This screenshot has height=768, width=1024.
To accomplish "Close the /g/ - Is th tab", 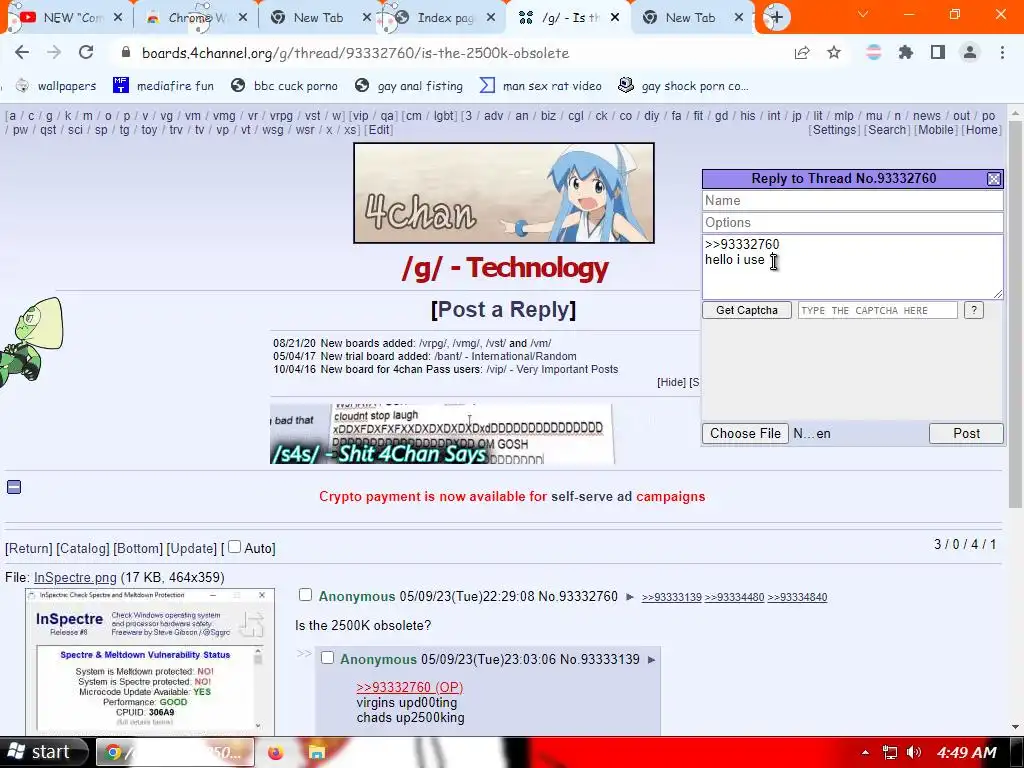I will pyautogui.click(x=615, y=18).
